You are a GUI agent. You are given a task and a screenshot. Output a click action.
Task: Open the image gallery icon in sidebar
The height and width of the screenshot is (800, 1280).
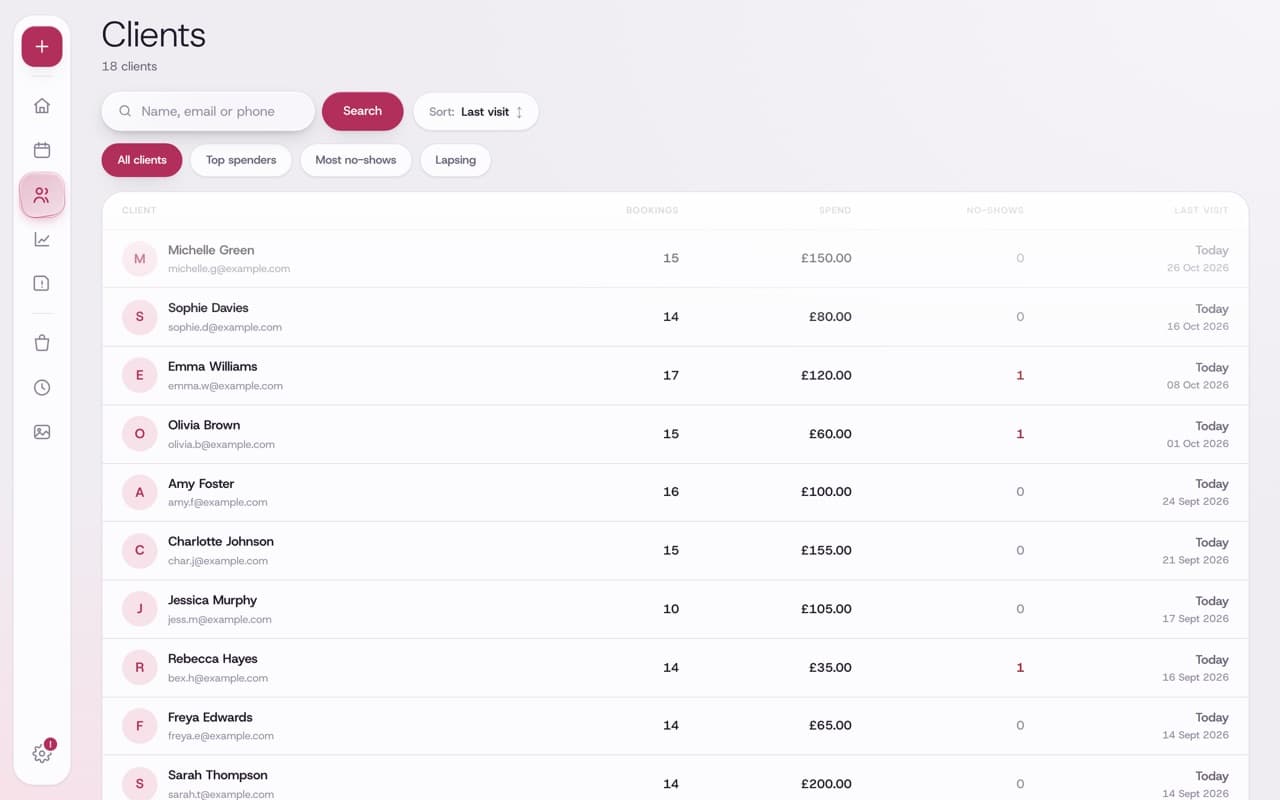[42, 432]
